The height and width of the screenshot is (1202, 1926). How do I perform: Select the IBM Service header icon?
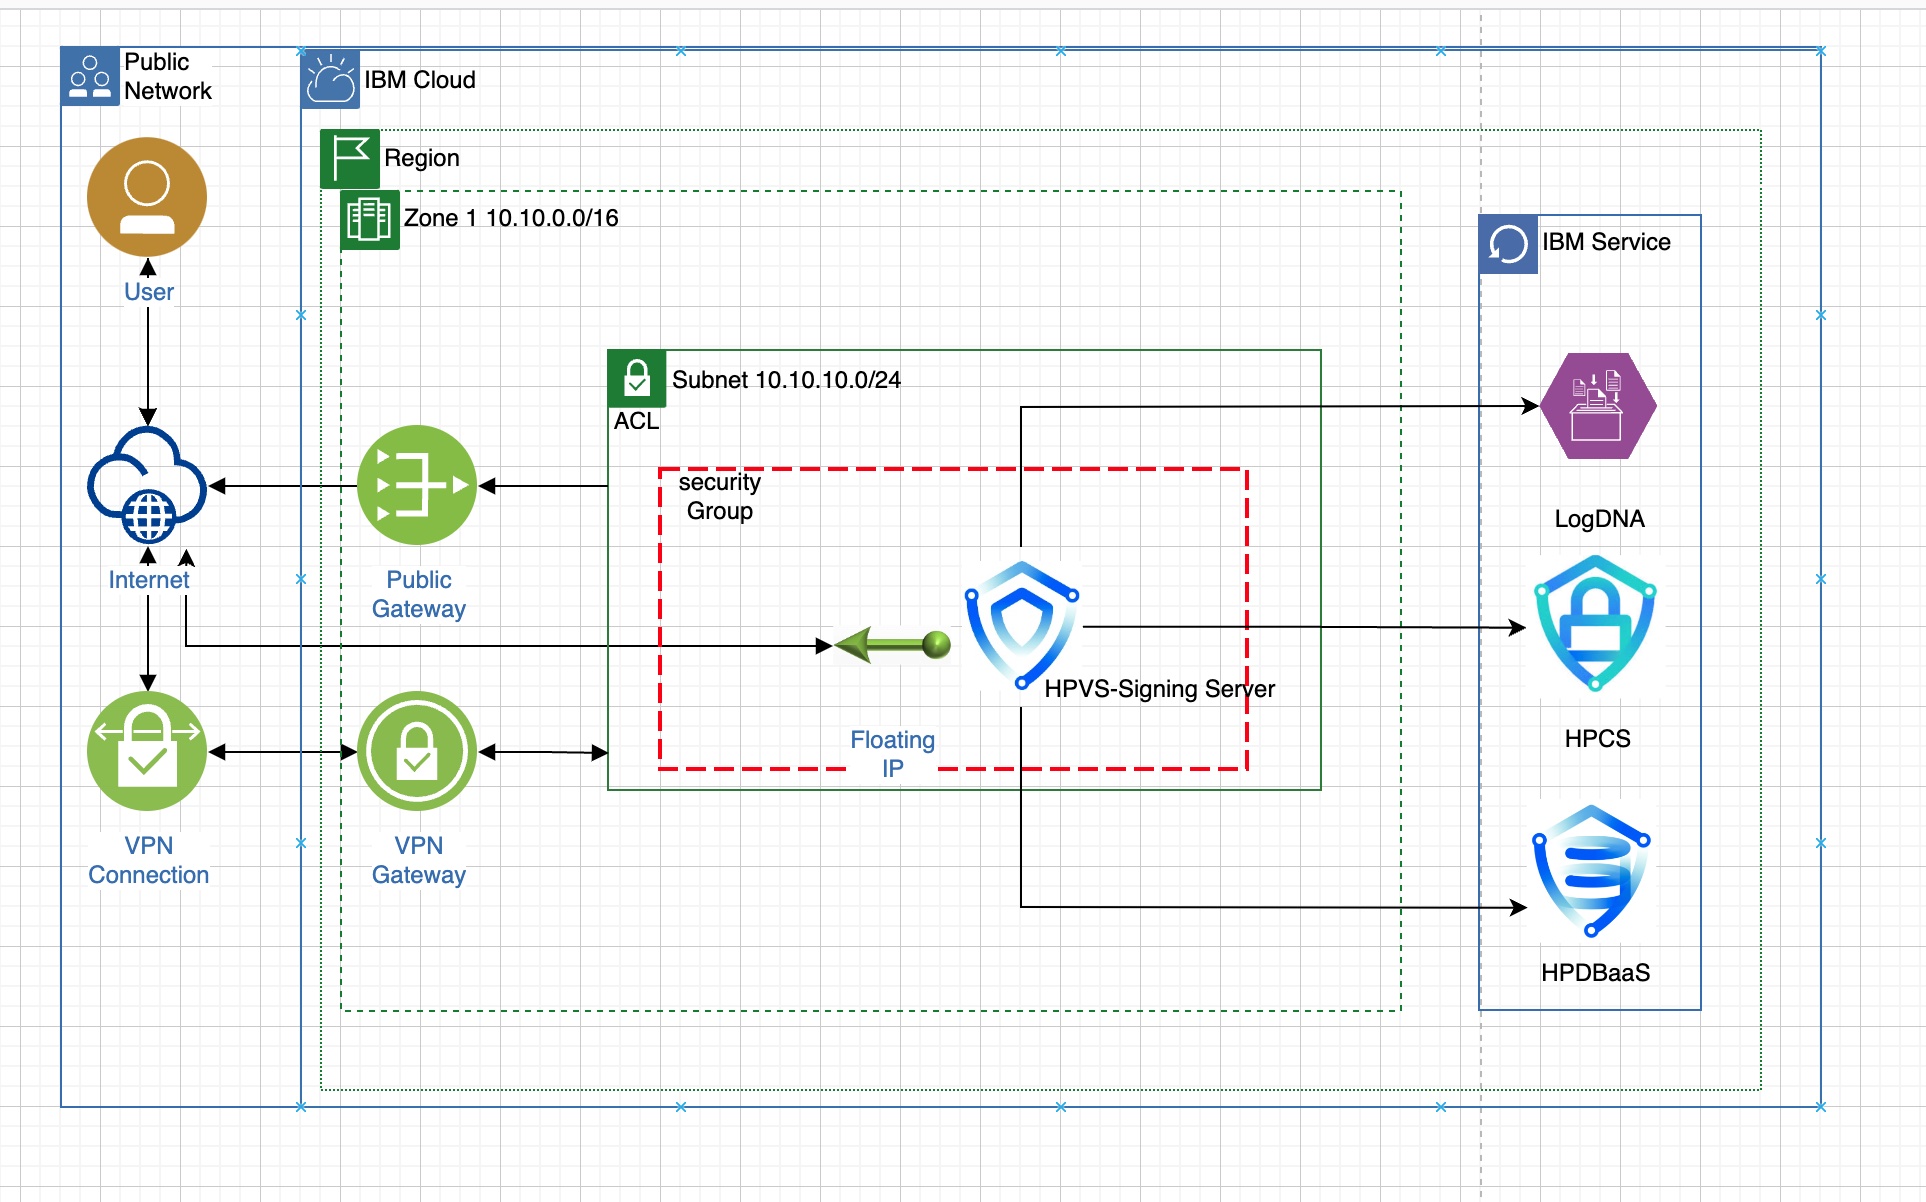[1508, 244]
